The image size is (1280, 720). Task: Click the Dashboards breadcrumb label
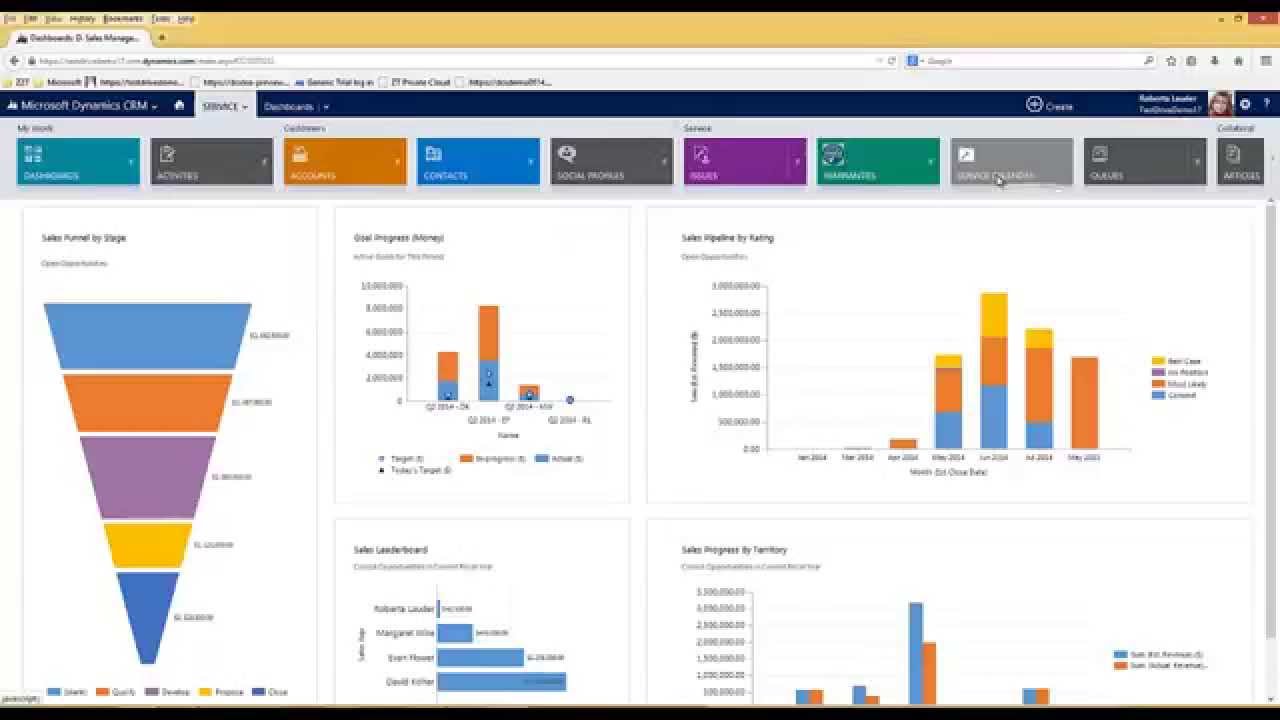coord(289,107)
